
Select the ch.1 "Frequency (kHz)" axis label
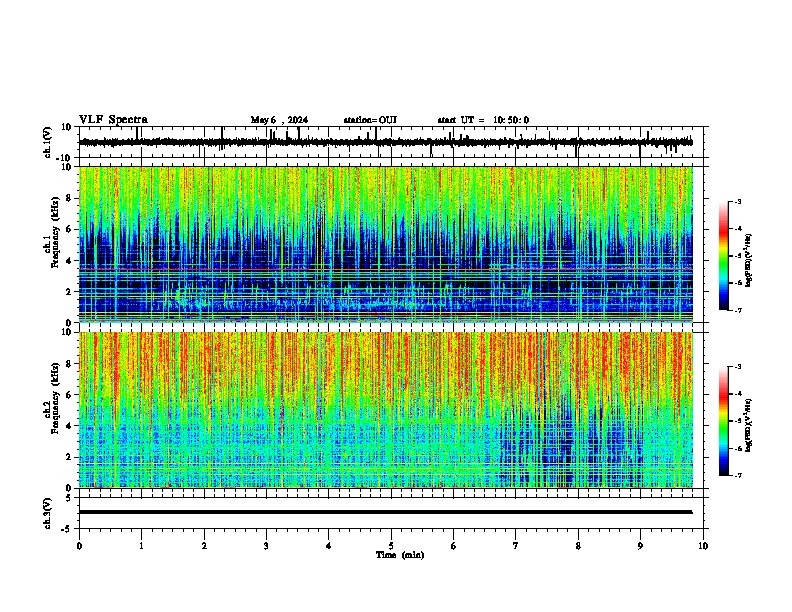[55, 231]
